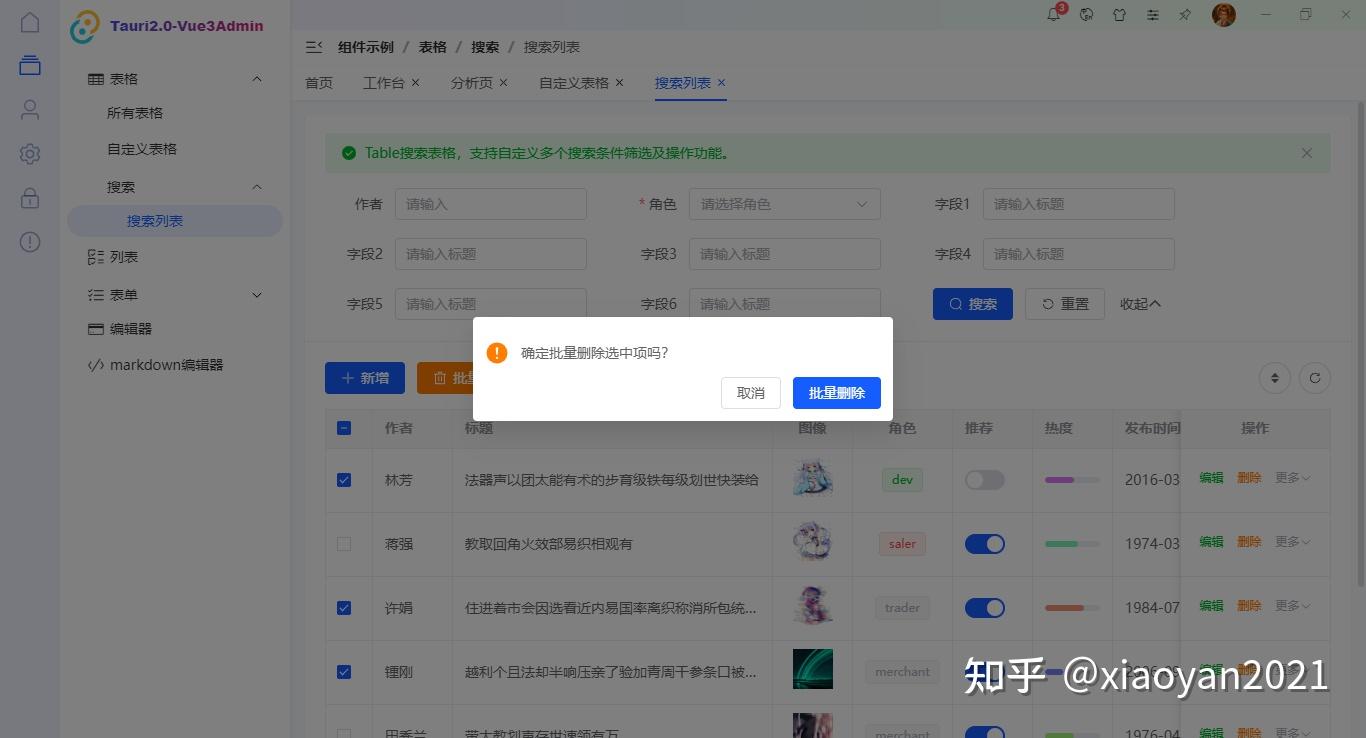Viewport: 1366px width, 738px height.
Task: Open the layout settings sliders icon in titlebar
Action: [1153, 14]
